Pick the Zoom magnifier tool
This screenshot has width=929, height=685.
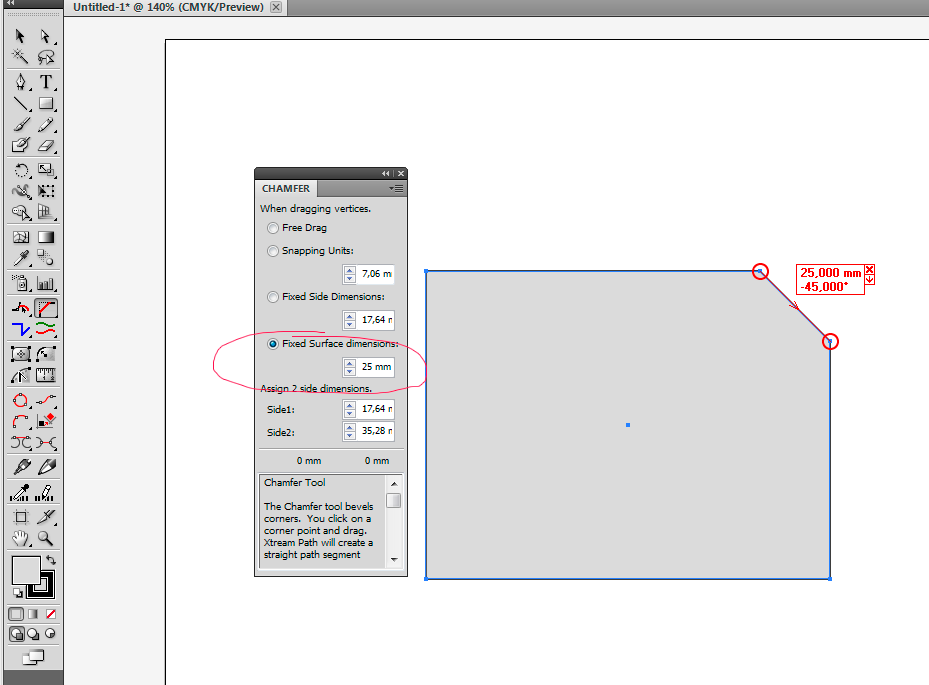click(46, 538)
